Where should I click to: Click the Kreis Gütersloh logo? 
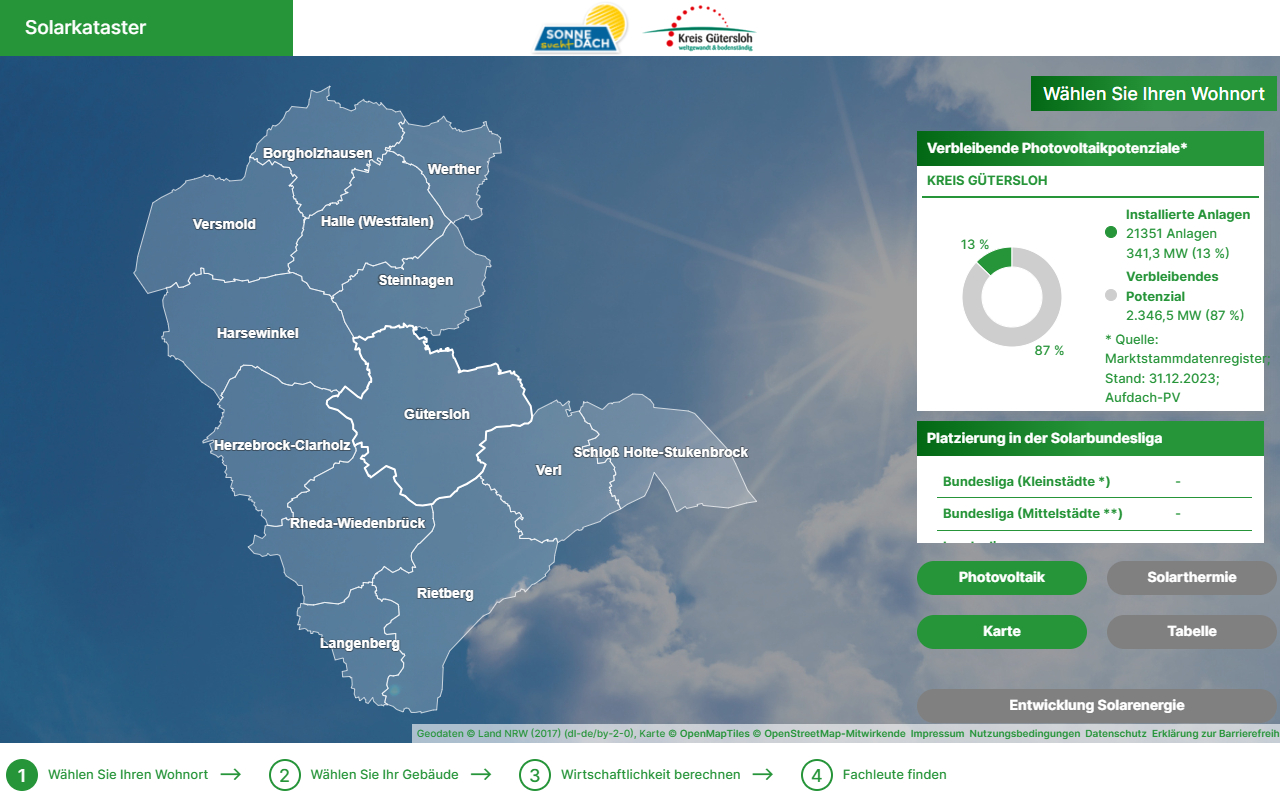(699, 28)
